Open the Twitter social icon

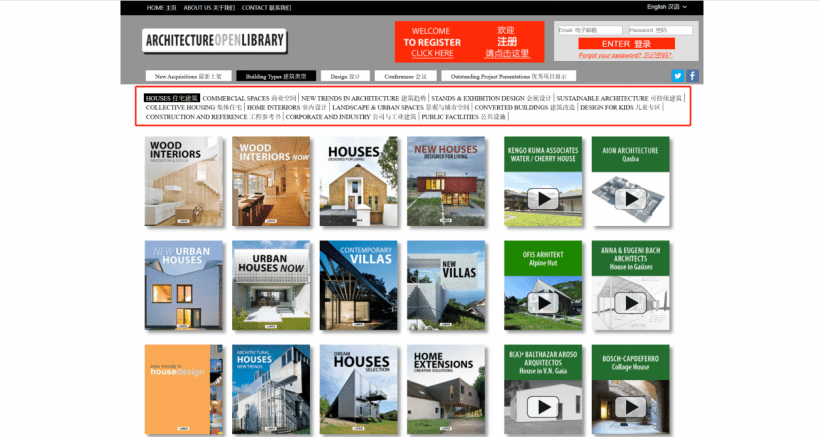677,76
